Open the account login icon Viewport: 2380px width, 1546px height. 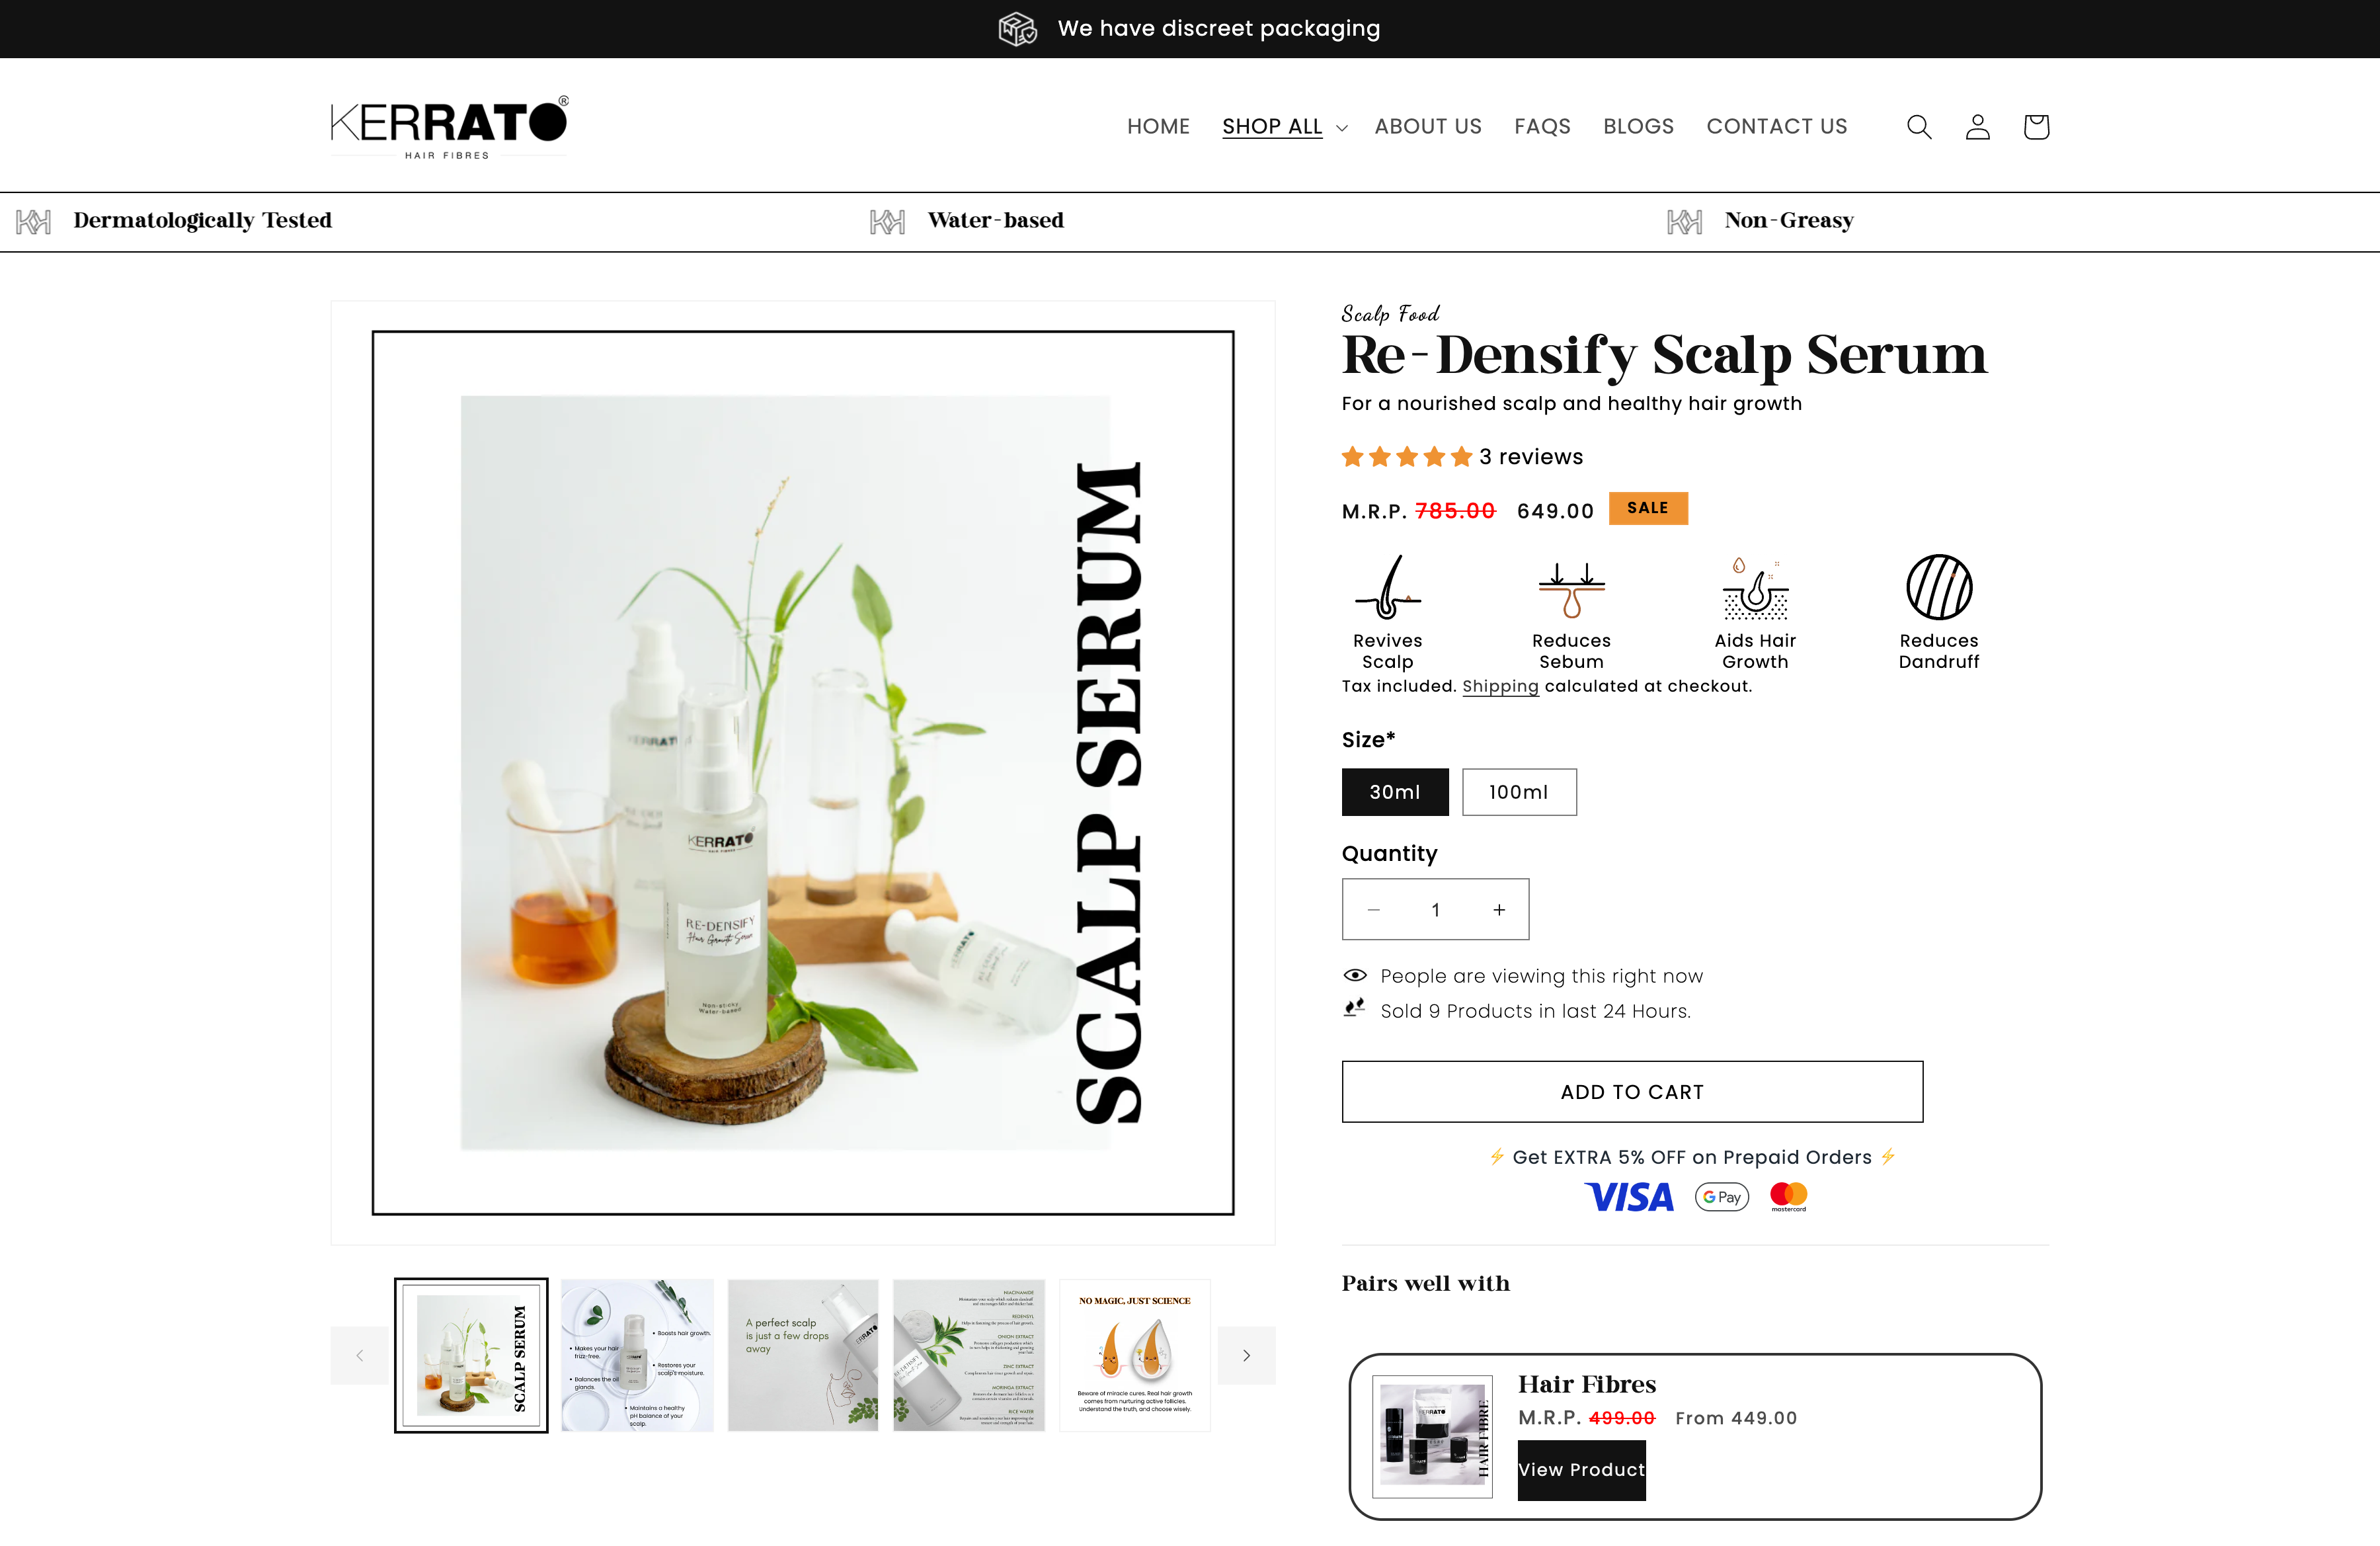point(1977,127)
